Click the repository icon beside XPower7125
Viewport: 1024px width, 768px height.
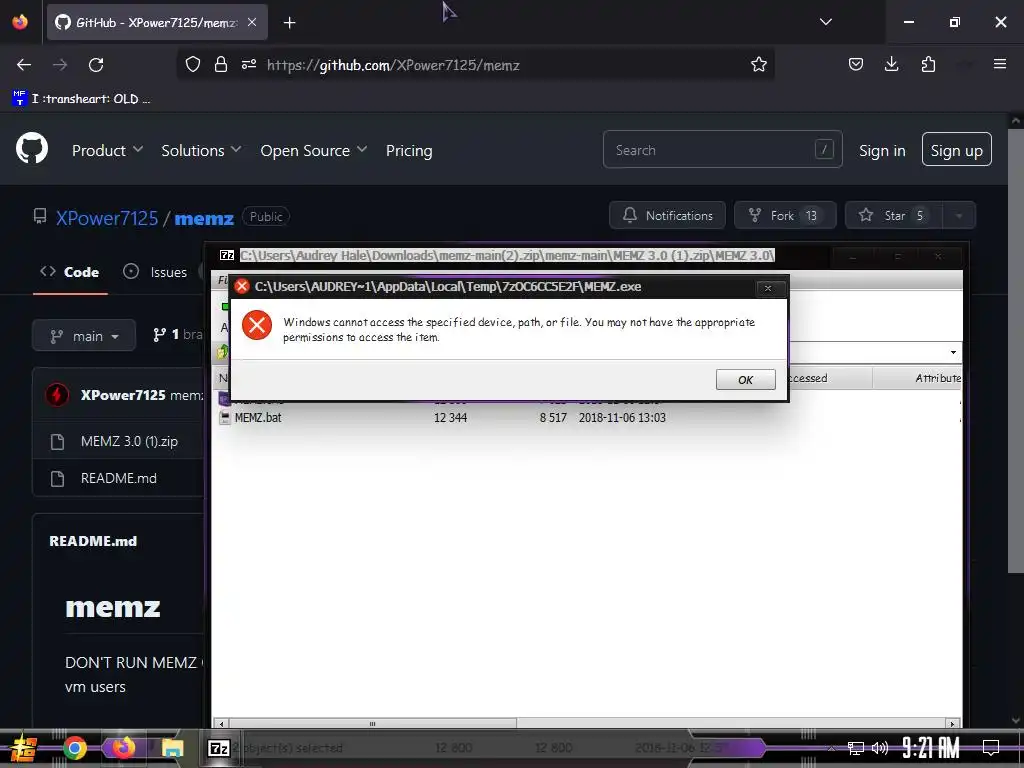(x=40, y=216)
